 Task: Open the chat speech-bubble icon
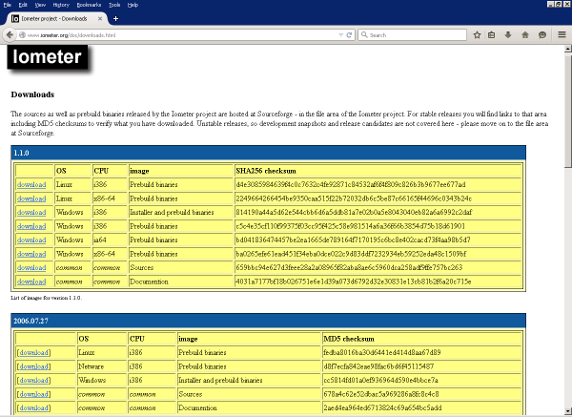pyautogui.click(x=542, y=35)
